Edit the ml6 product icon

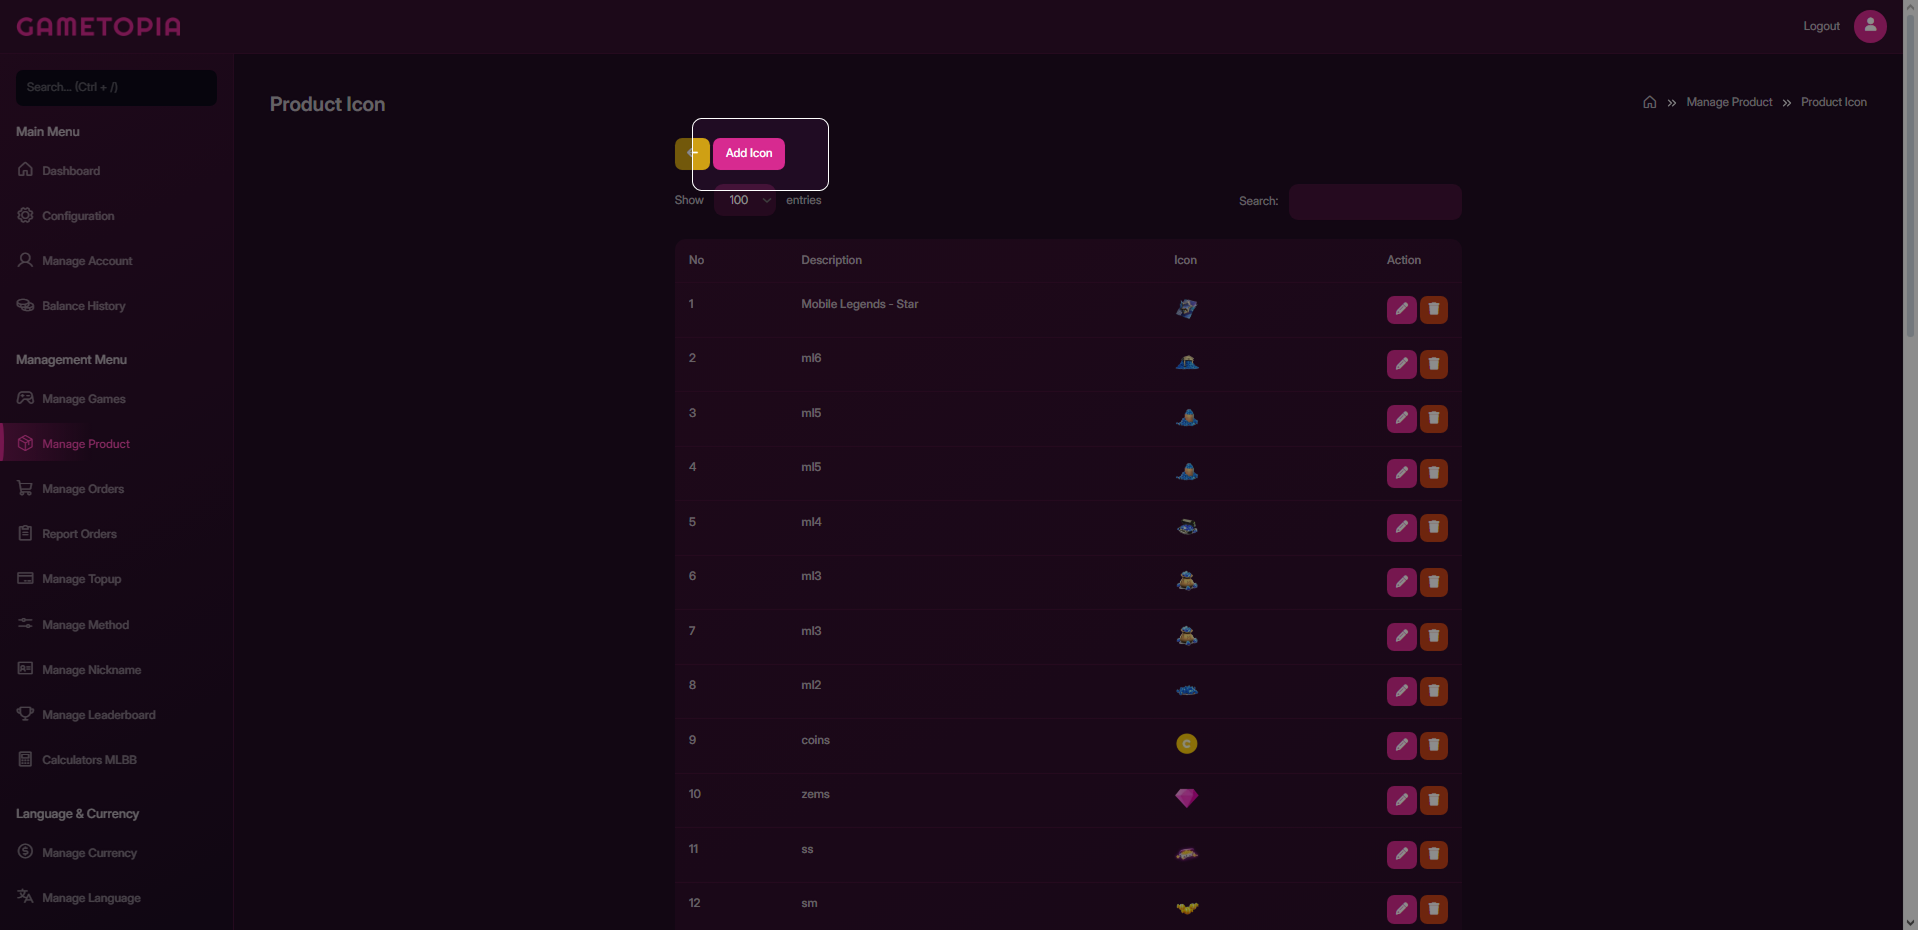[x=1401, y=364]
